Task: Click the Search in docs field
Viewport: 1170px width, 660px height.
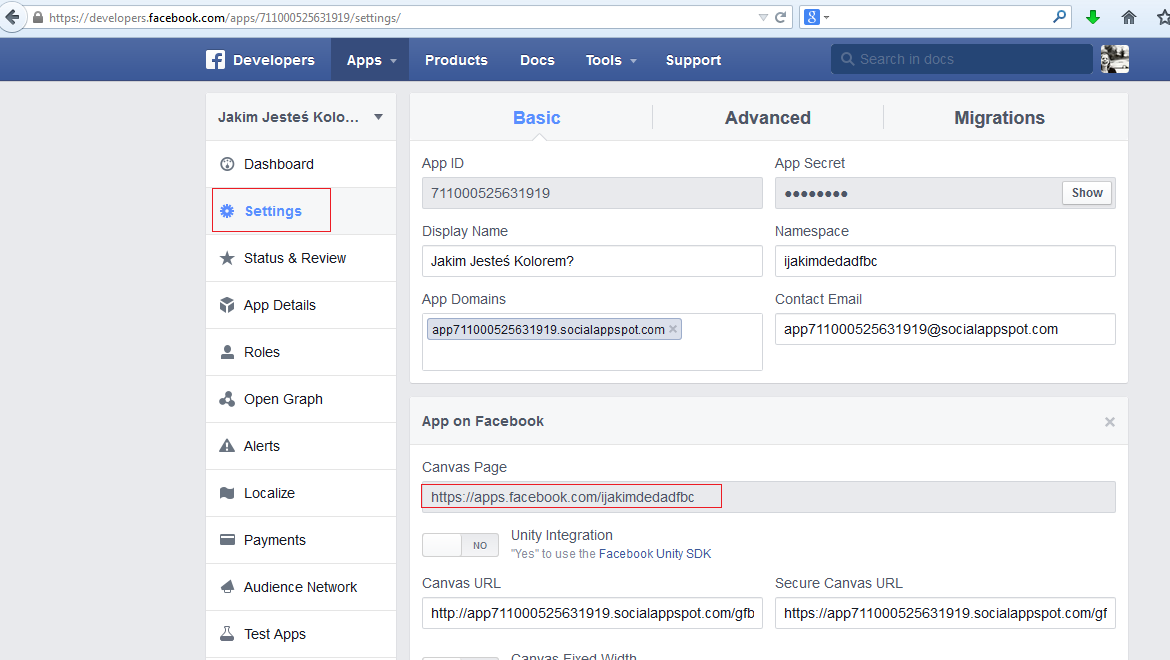Action: coord(962,59)
